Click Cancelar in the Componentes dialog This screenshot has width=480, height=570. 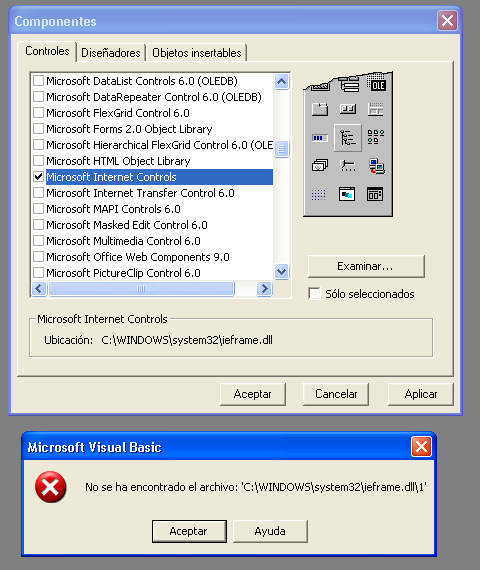[336, 394]
